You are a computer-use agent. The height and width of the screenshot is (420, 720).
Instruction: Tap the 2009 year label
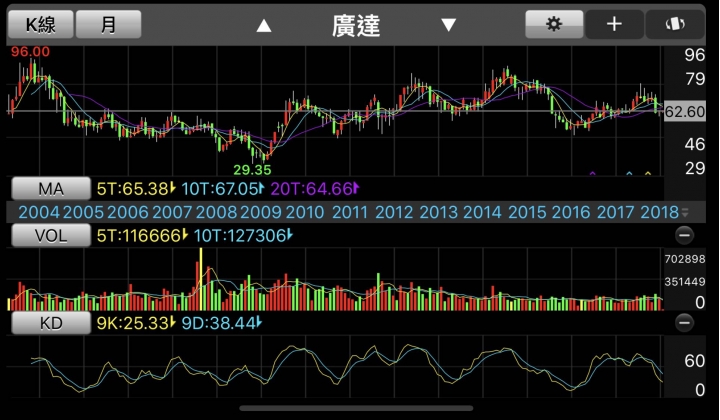click(x=261, y=213)
